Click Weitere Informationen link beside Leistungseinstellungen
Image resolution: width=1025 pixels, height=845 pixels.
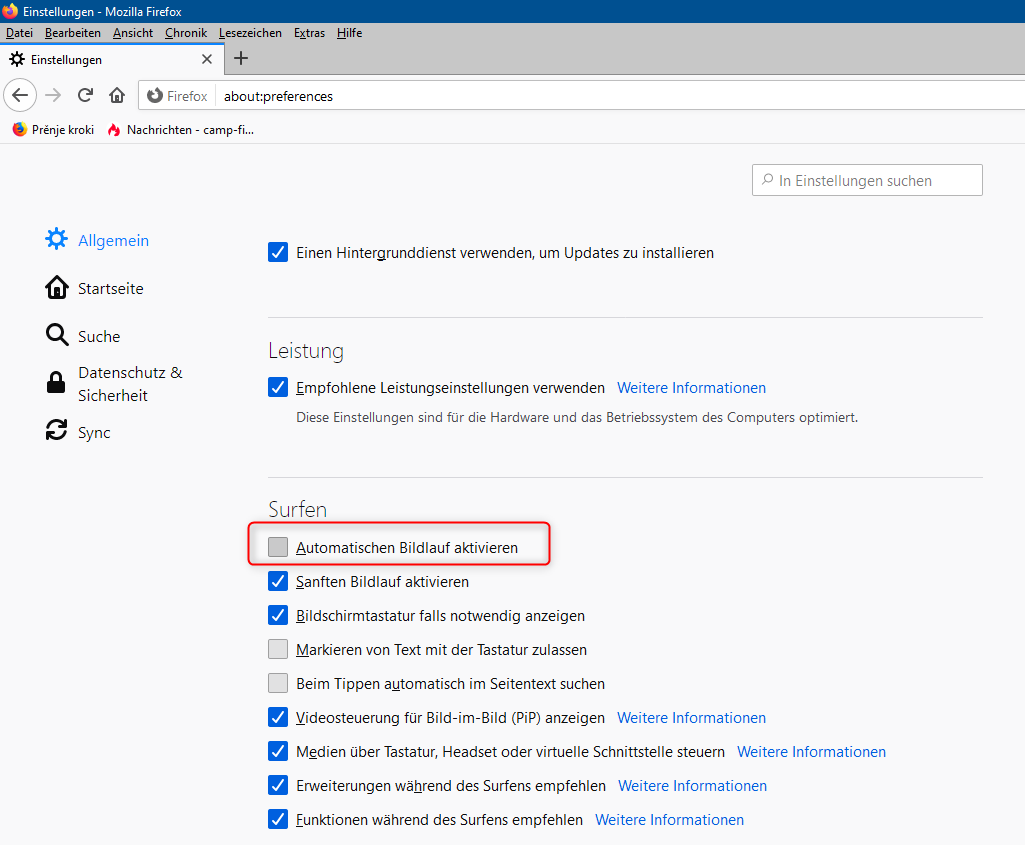691,387
